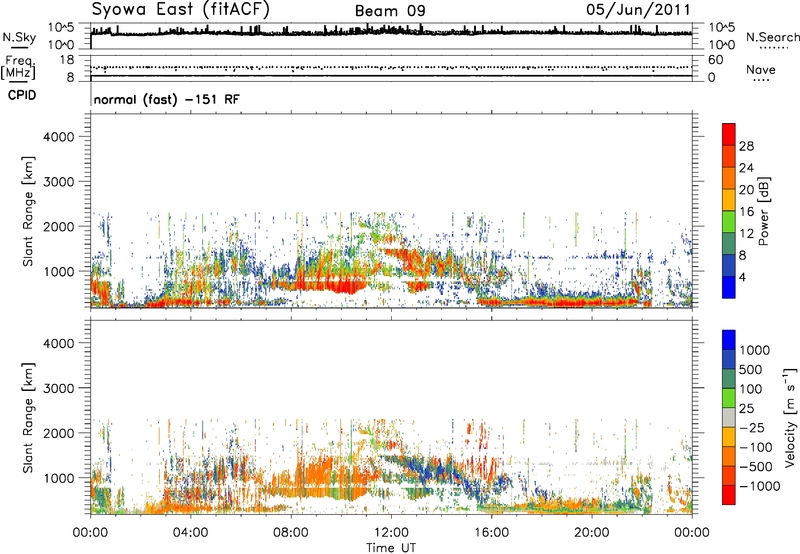Screen dimensions: 800x554
Task: Click the 'Freq. [MHz]' axis label
Action: (x=19, y=67)
